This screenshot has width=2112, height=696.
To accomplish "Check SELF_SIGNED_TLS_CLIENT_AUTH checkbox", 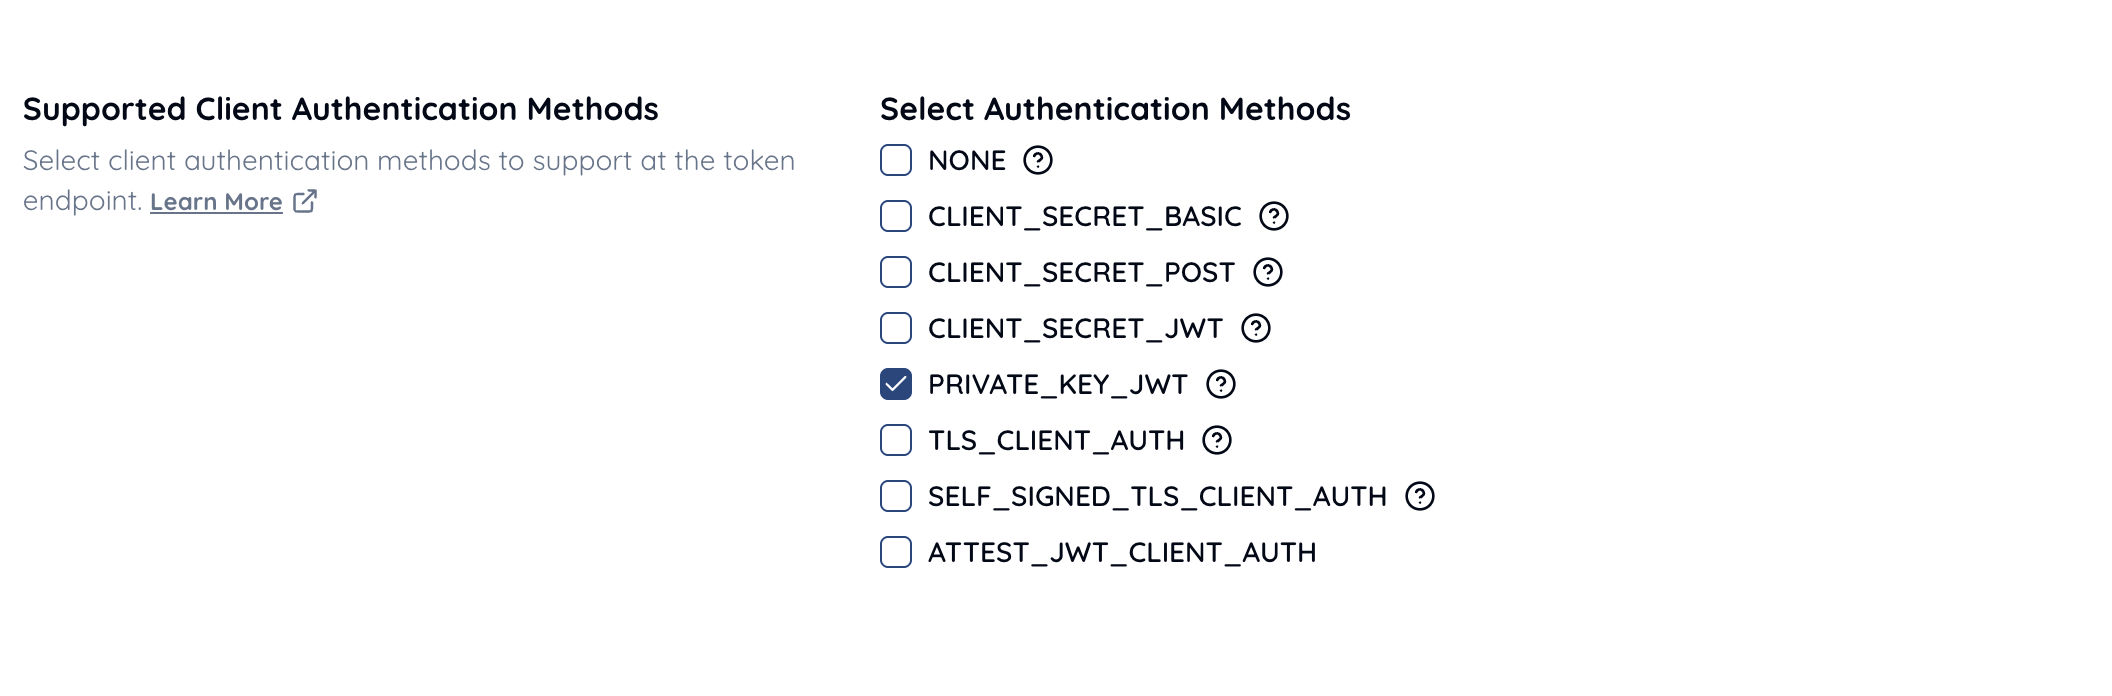I will coord(896,496).
